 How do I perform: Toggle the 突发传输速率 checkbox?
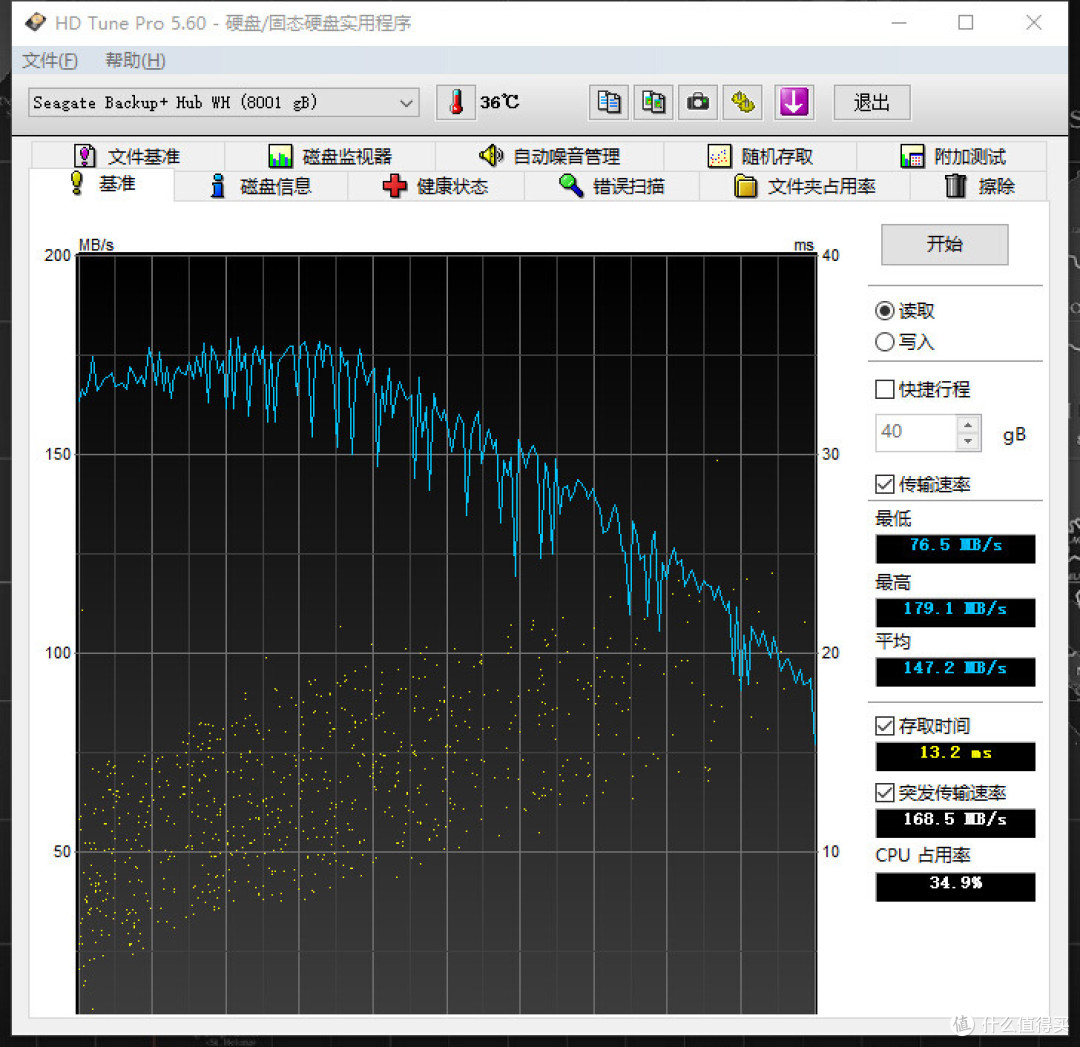(x=885, y=793)
